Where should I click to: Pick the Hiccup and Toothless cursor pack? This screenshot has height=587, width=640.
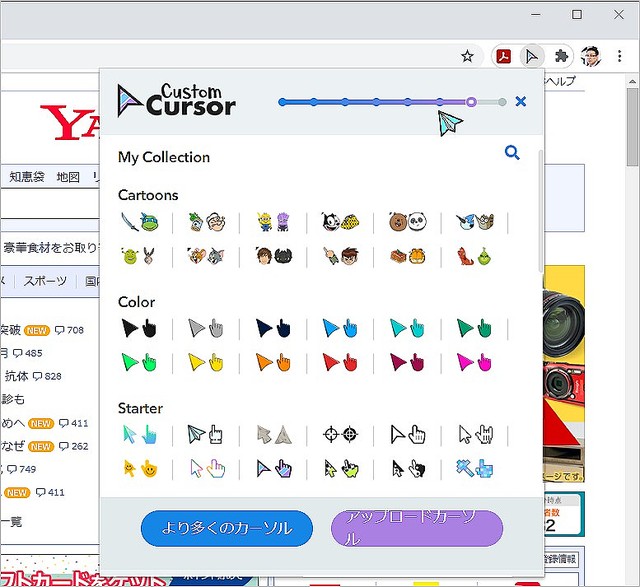273,256
